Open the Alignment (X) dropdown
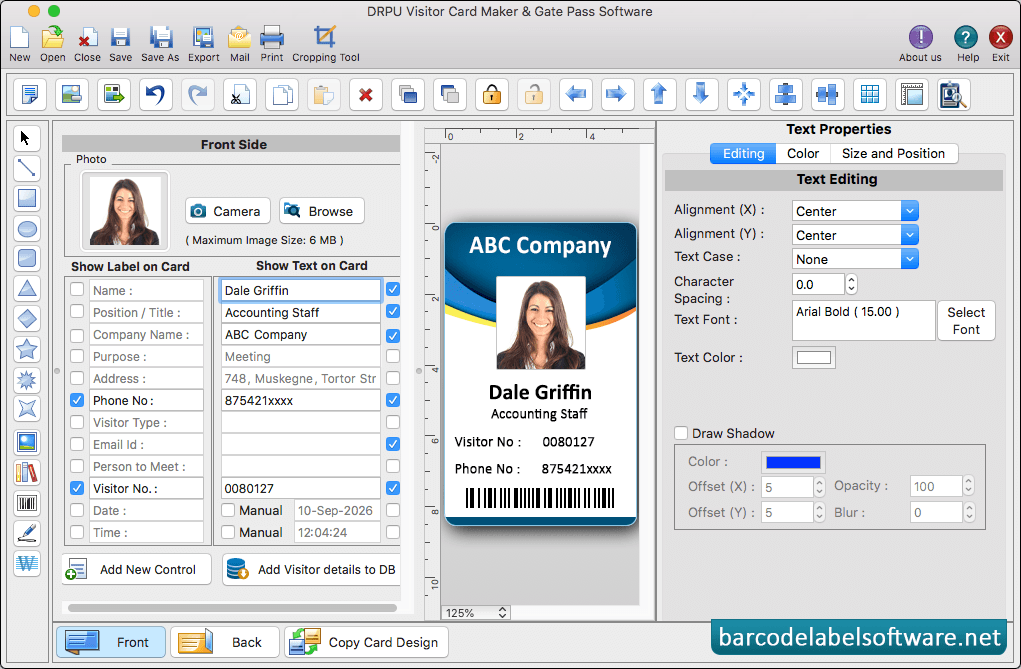 pos(855,211)
